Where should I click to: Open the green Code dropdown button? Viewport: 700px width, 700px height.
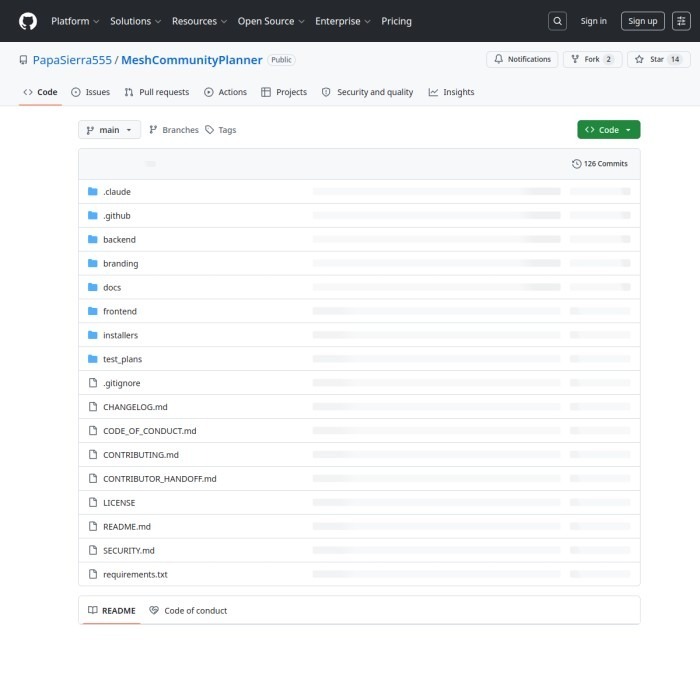click(608, 130)
